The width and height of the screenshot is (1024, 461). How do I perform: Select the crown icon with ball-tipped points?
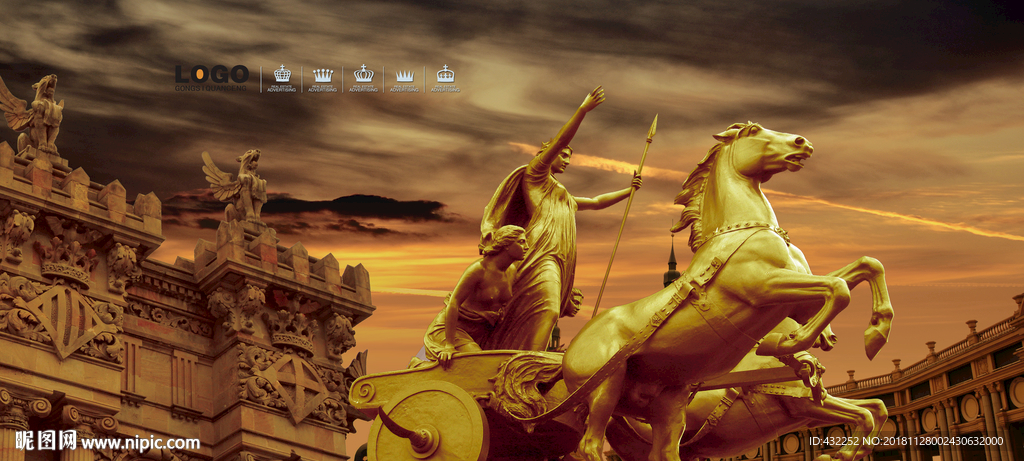(323, 75)
